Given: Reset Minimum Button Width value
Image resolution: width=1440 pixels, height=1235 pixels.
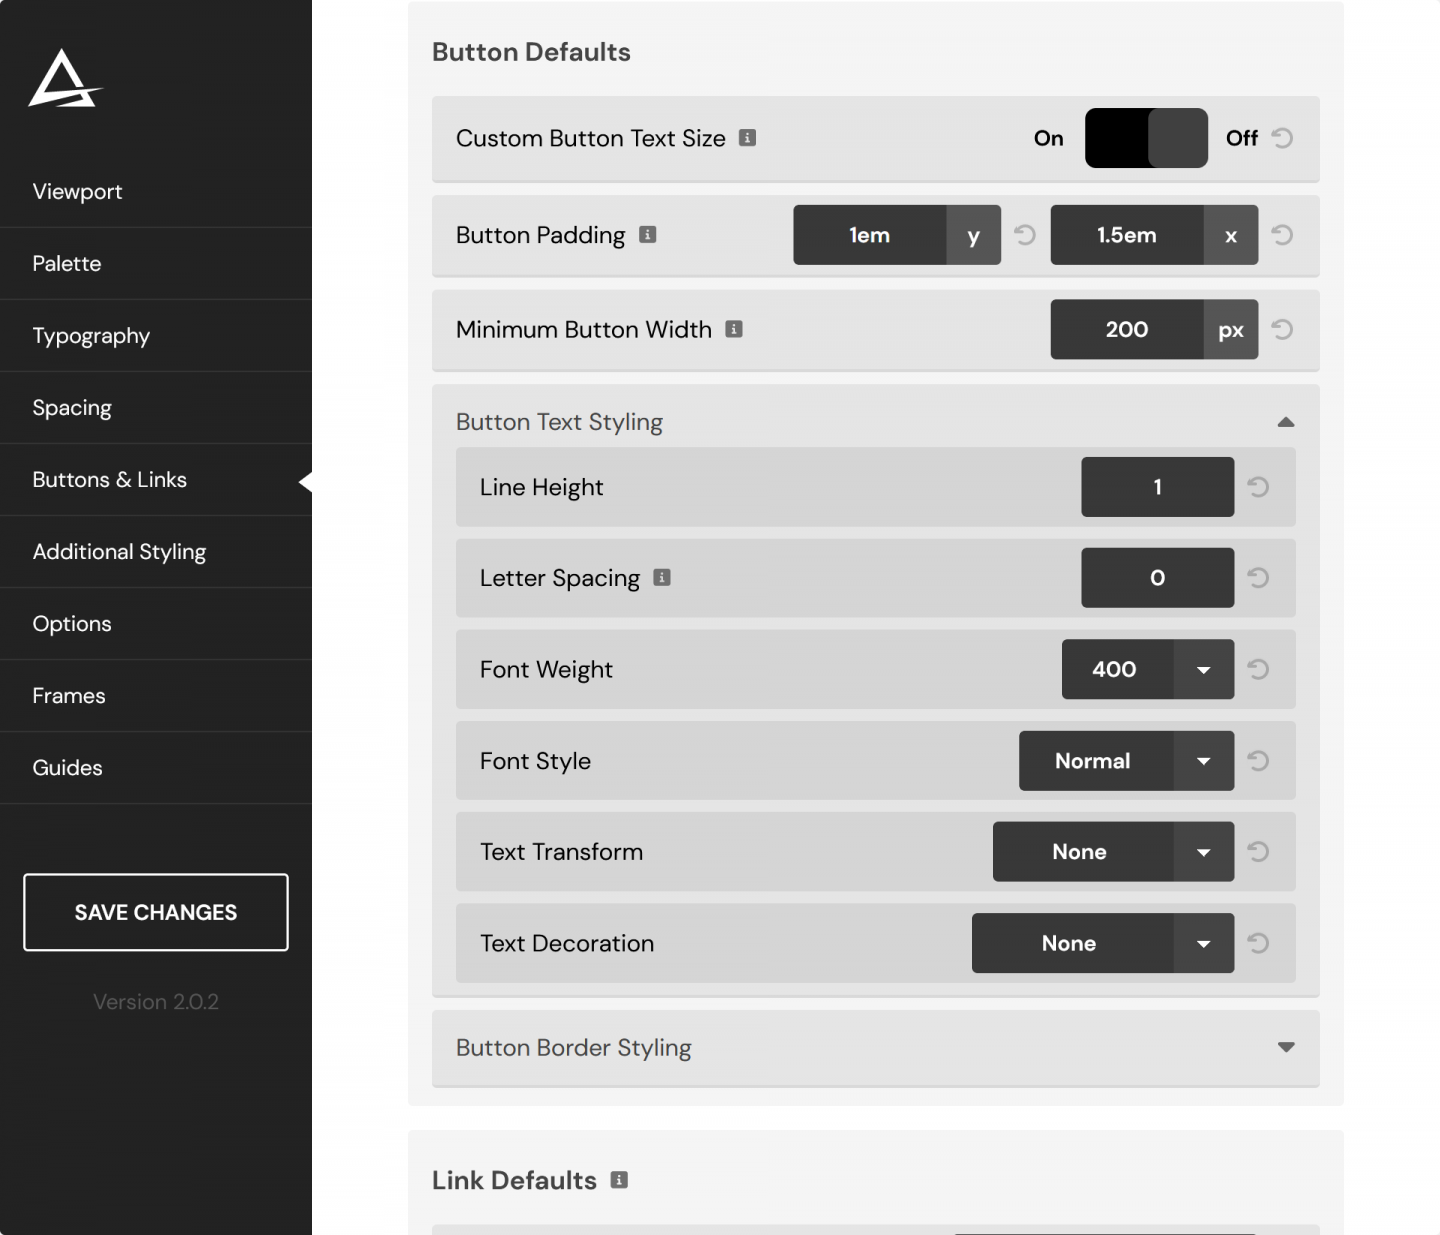Looking at the screenshot, I should 1282,329.
